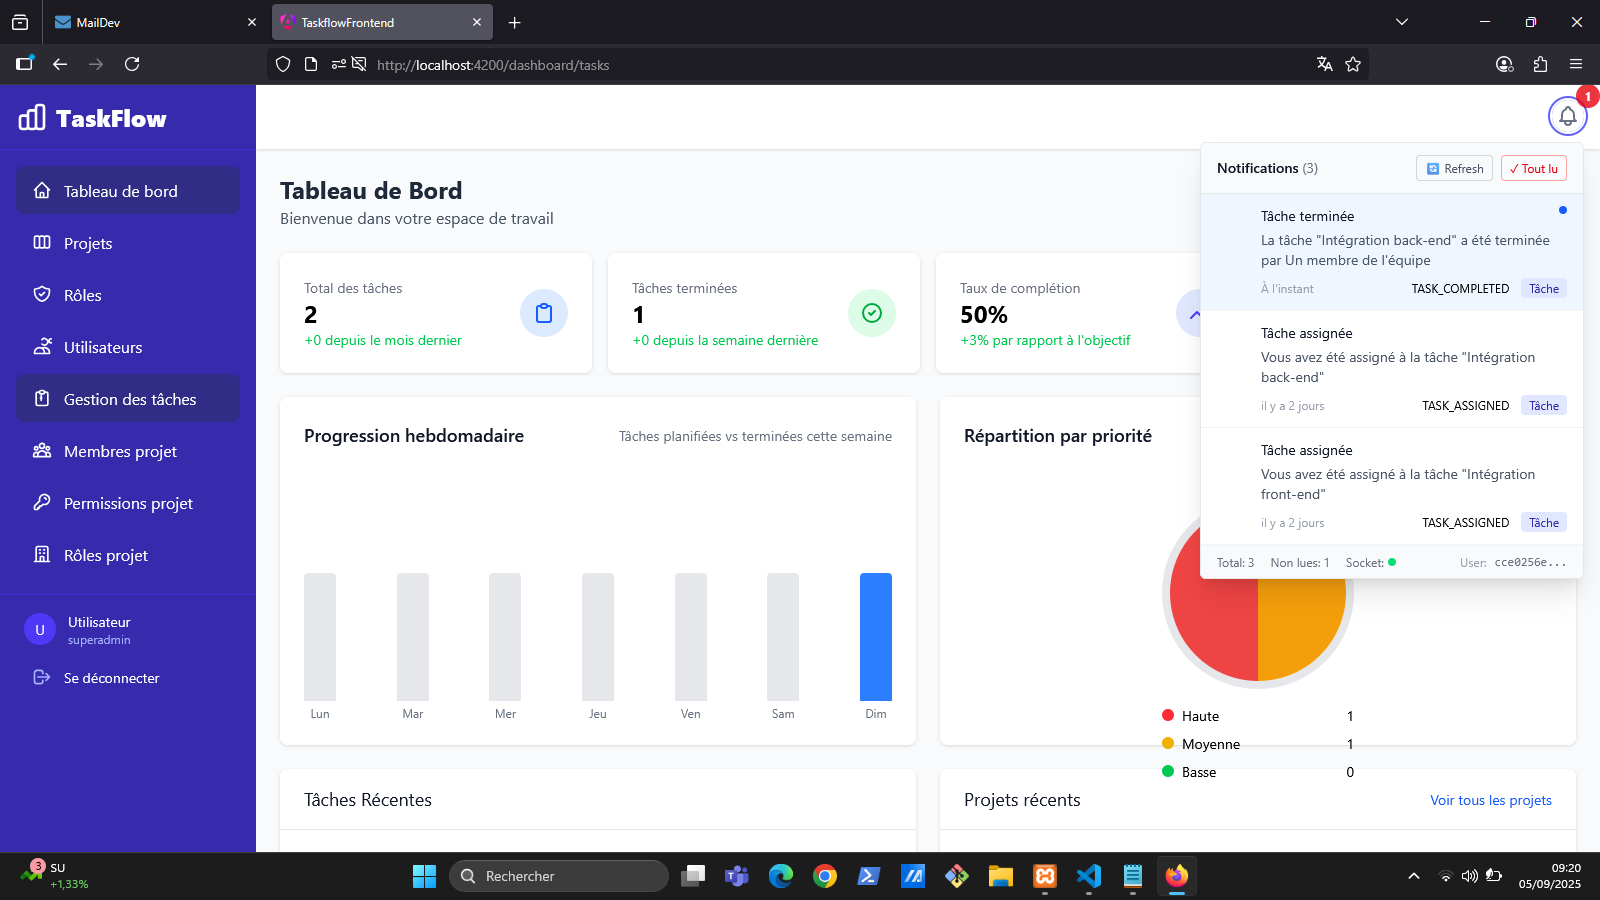The image size is (1600, 900).
Task: Follow the Voir tous les projets link
Action: coord(1491,800)
